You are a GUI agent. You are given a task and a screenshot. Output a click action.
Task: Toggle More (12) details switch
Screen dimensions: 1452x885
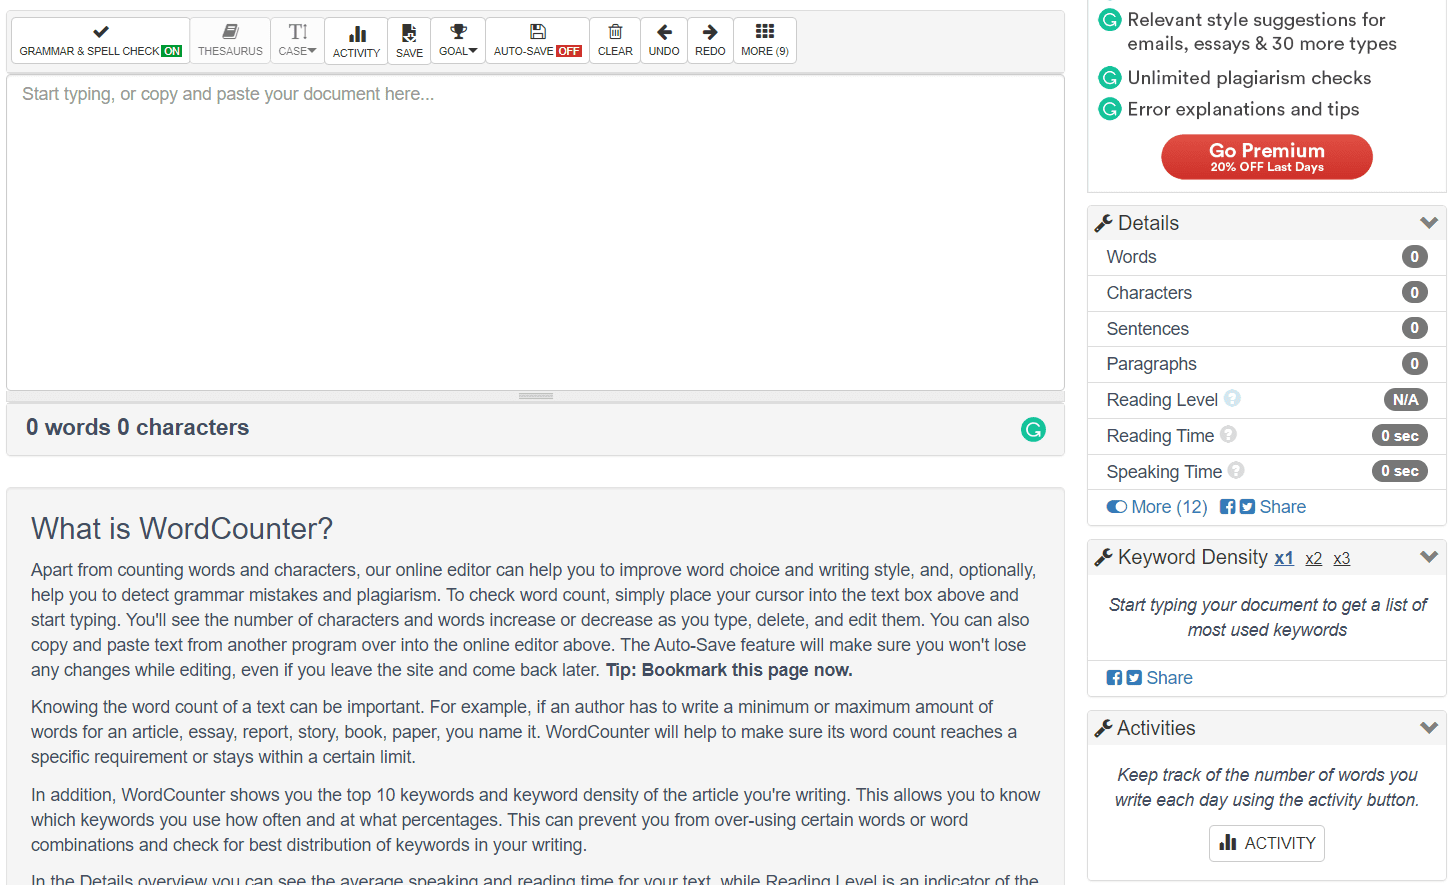coord(1117,507)
